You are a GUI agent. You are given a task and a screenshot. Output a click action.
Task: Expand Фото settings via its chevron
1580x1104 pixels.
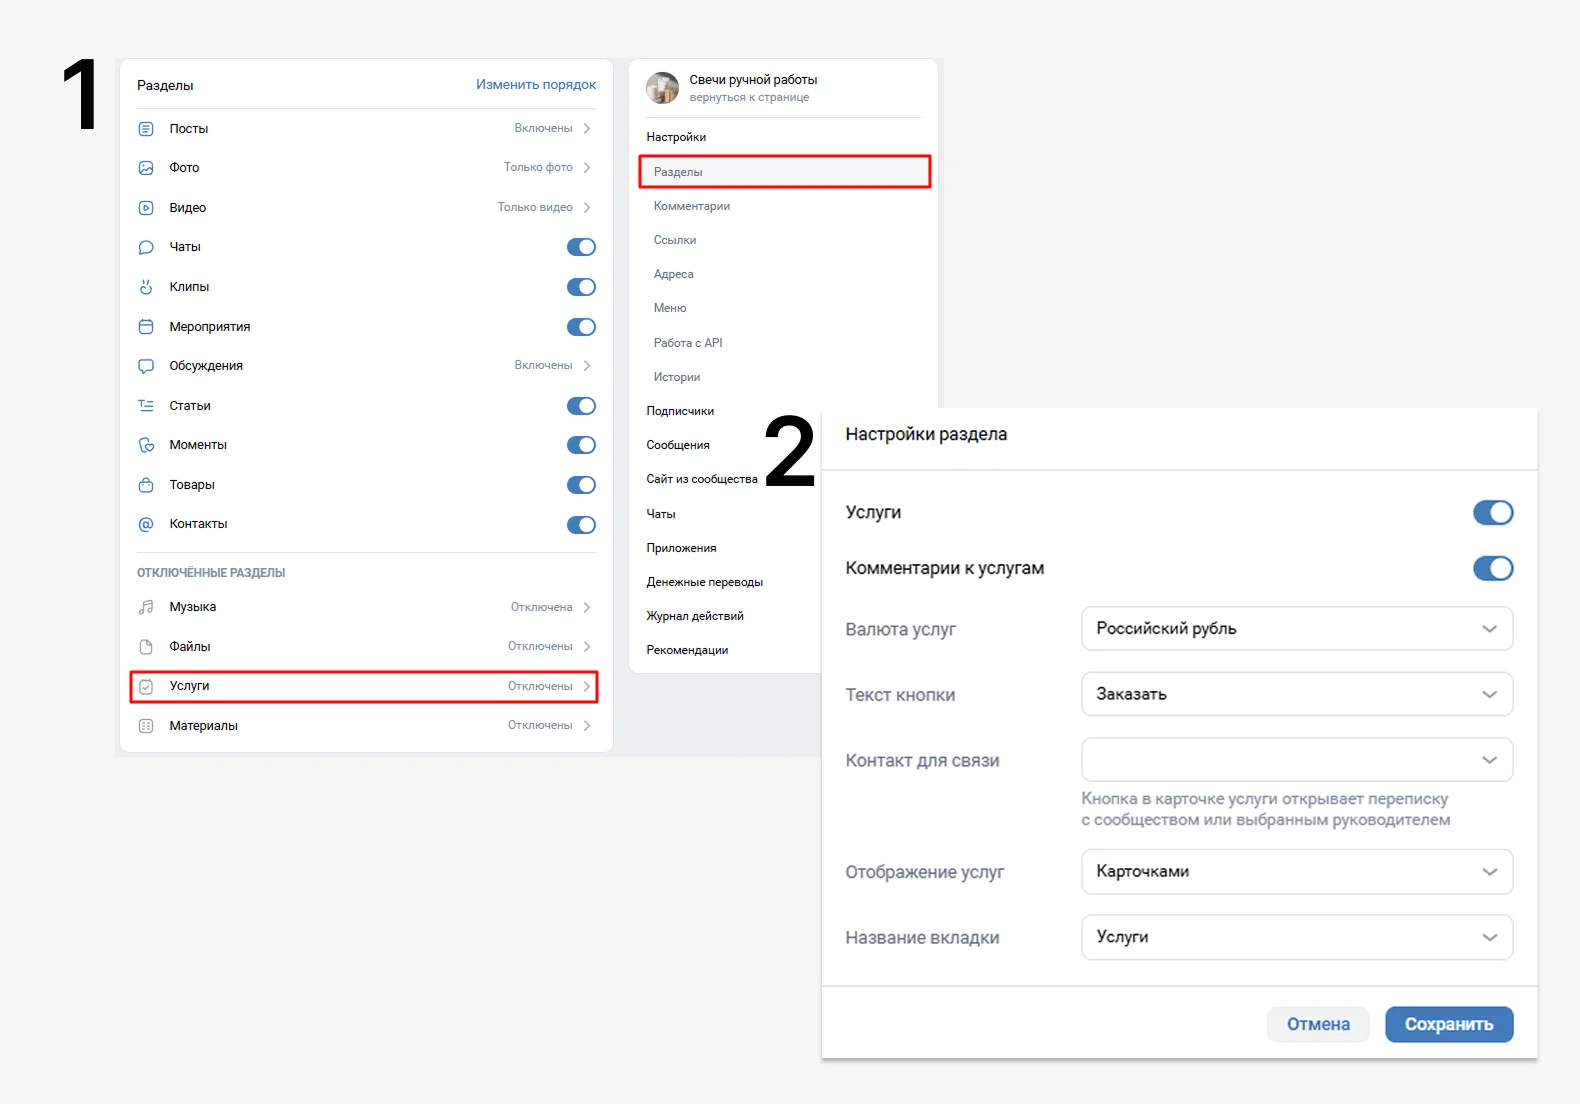click(x=587, y=168)
